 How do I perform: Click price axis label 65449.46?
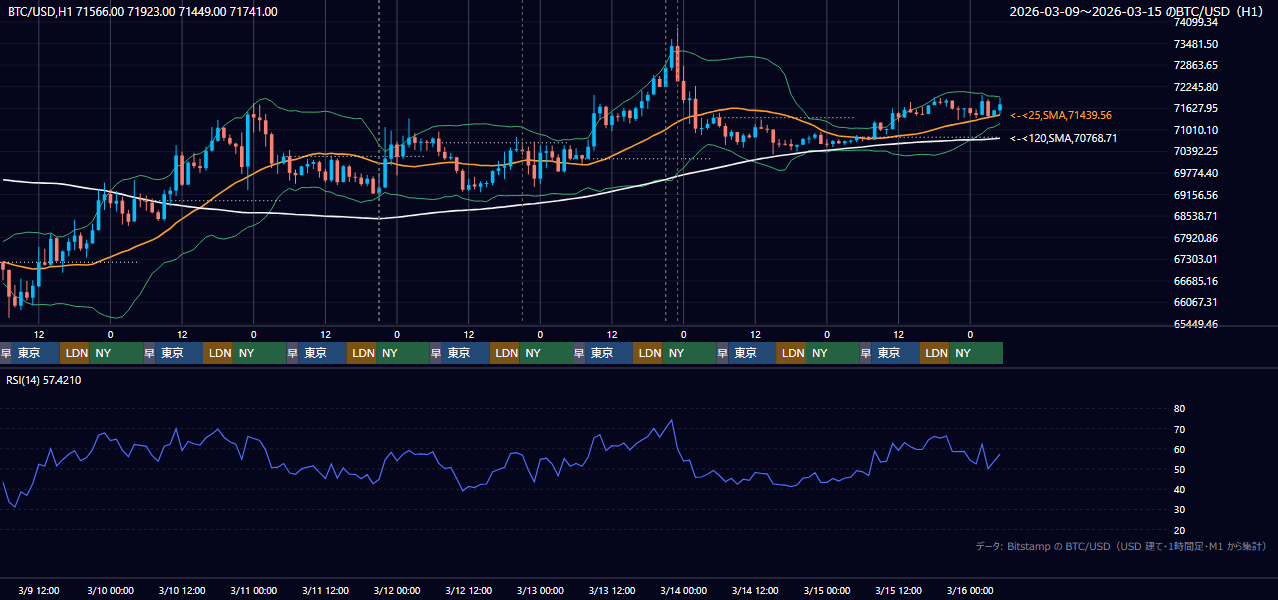pos(1196,324)
